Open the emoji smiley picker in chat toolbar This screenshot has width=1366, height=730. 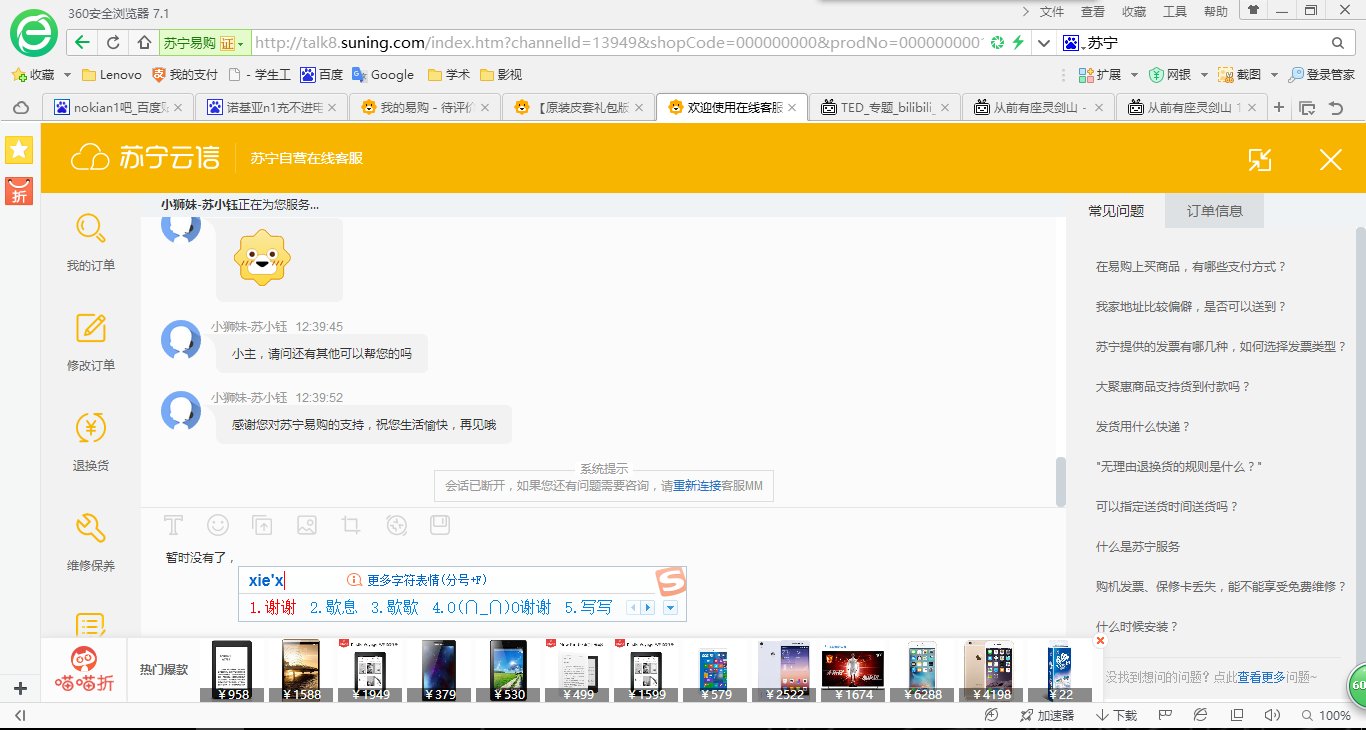(217, 525)
